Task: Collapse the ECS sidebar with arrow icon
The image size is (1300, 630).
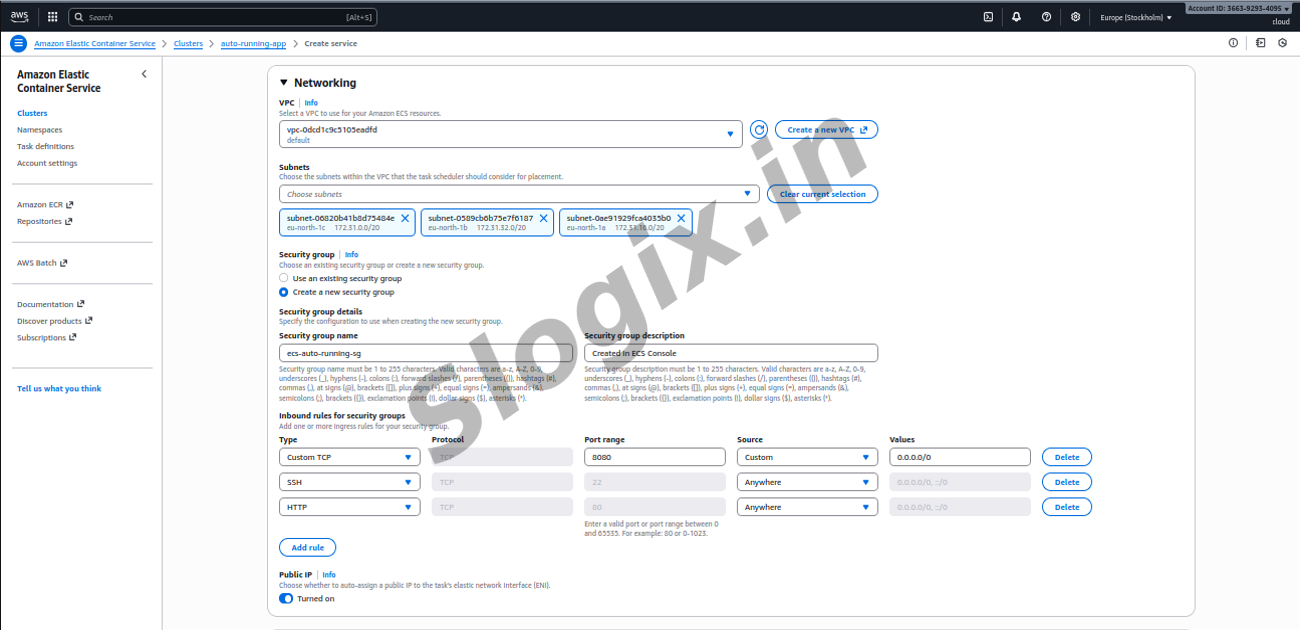Action: 144,74
